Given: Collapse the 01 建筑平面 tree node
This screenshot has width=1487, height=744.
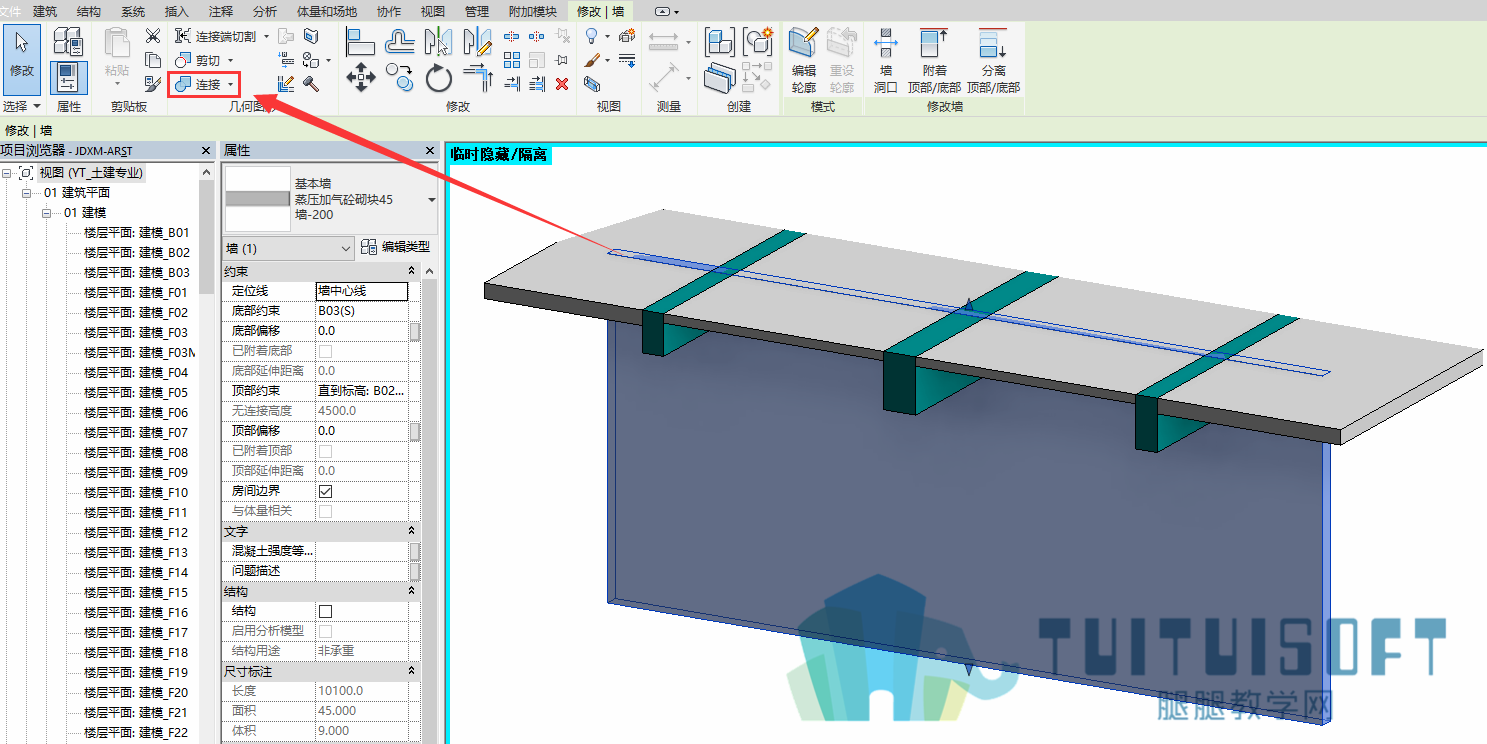Looking at the screenshot, I should coord(28,192).
